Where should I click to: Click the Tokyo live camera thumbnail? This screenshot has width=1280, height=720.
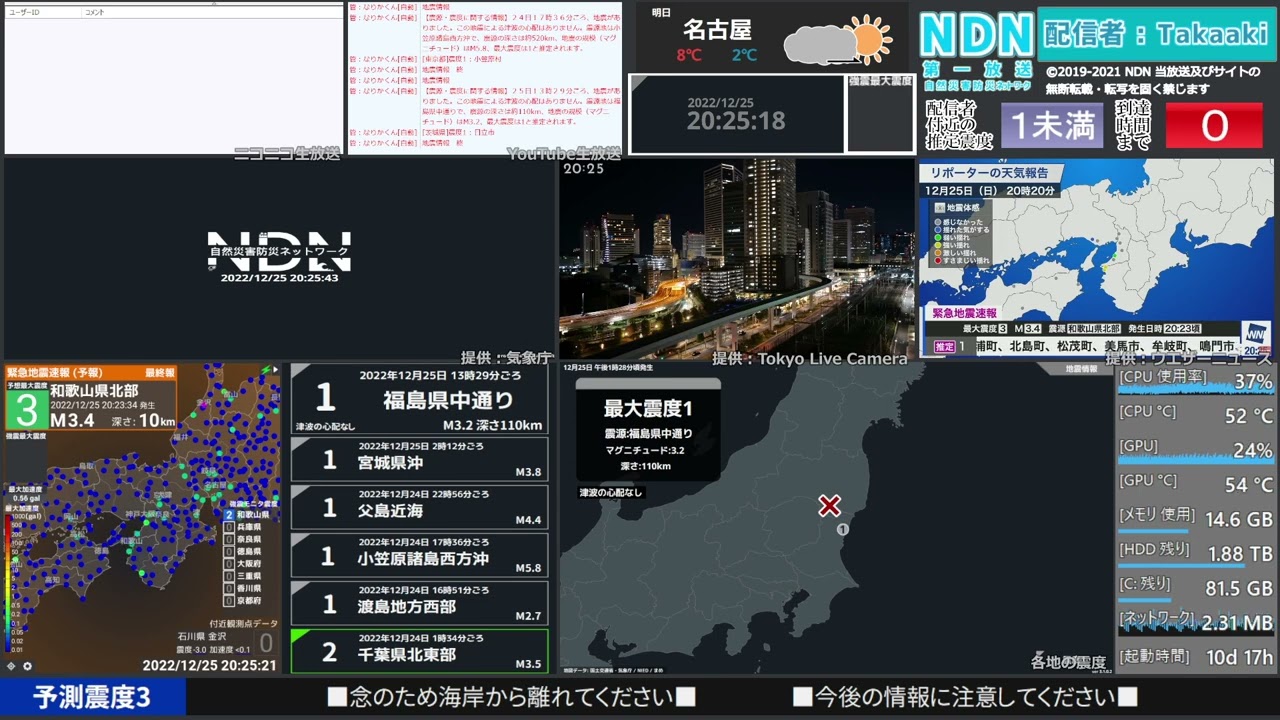tap(736, 258)
